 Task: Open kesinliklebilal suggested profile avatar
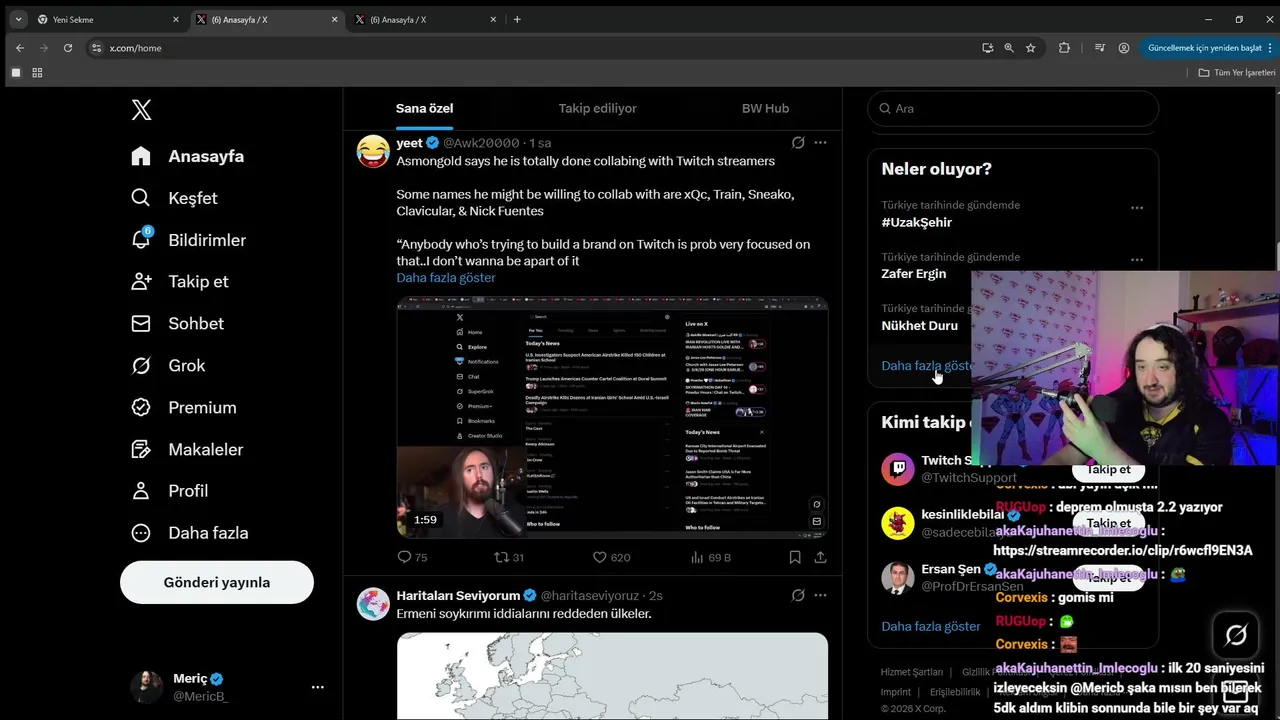pos(897,523)
